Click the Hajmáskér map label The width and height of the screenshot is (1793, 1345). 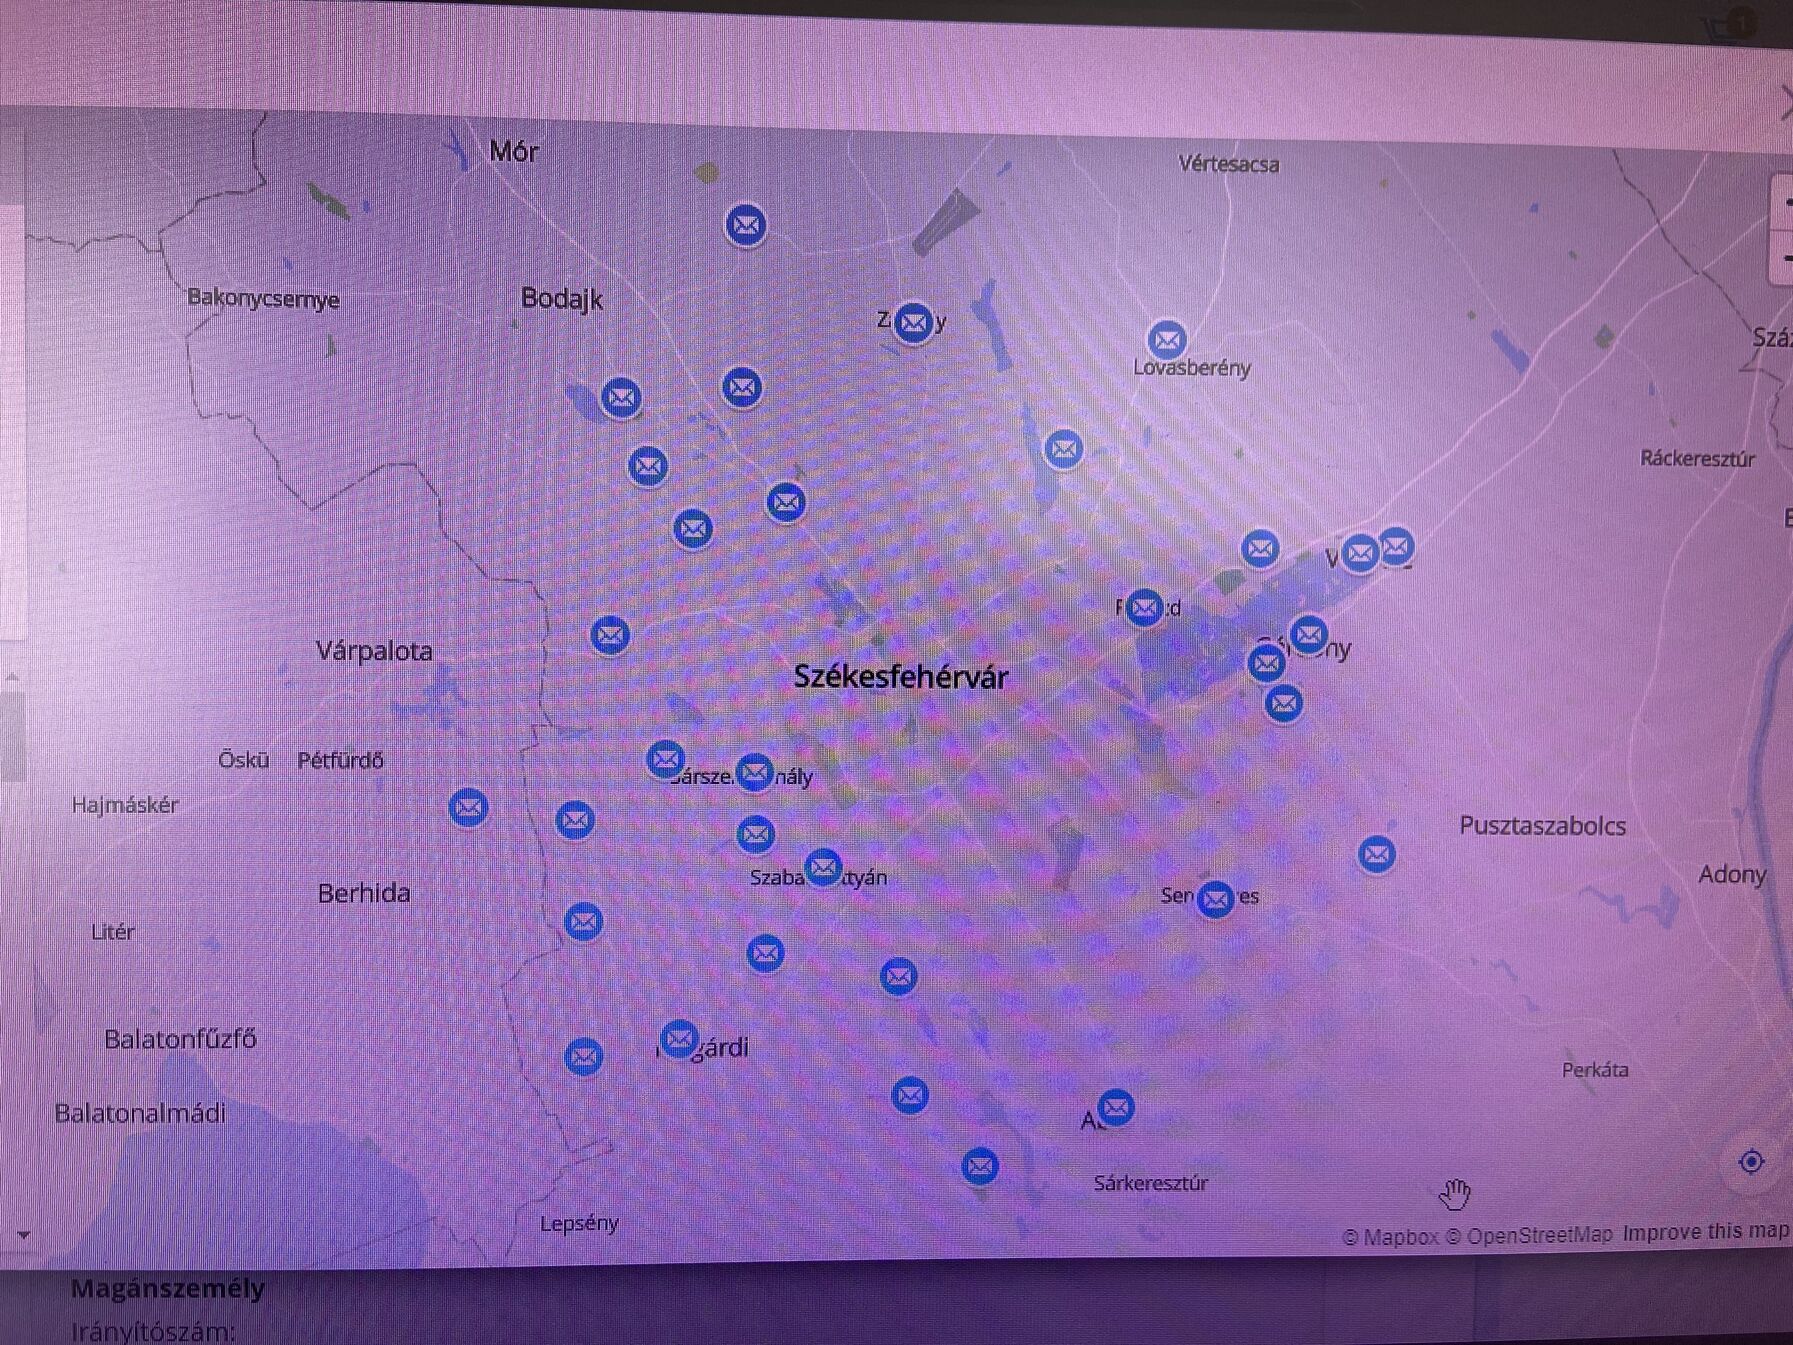coord(125,805)
